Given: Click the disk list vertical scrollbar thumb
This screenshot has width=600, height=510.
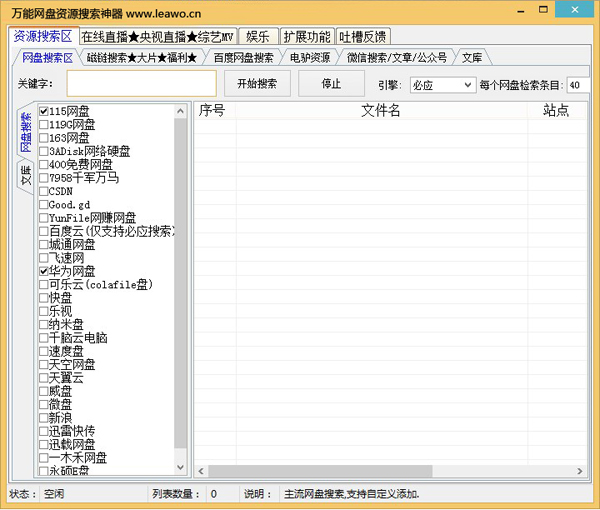Looking at the screenshot, I should coord(180,283).
